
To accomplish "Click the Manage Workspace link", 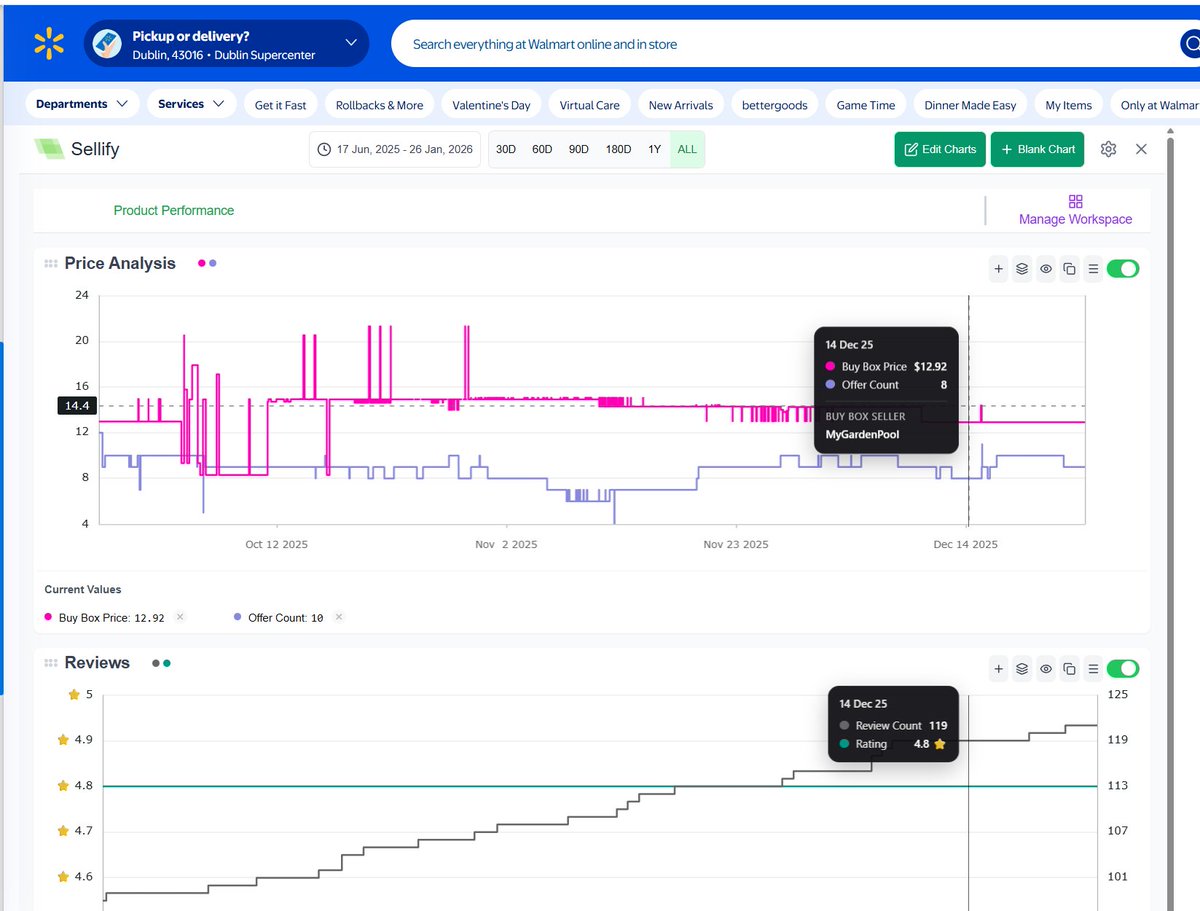I will 1076,219.
